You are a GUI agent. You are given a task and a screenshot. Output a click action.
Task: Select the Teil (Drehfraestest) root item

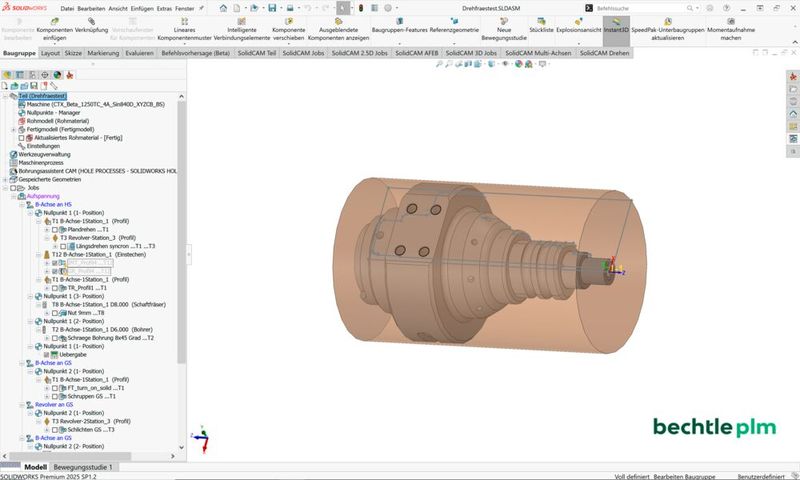[x=42, y=96]
